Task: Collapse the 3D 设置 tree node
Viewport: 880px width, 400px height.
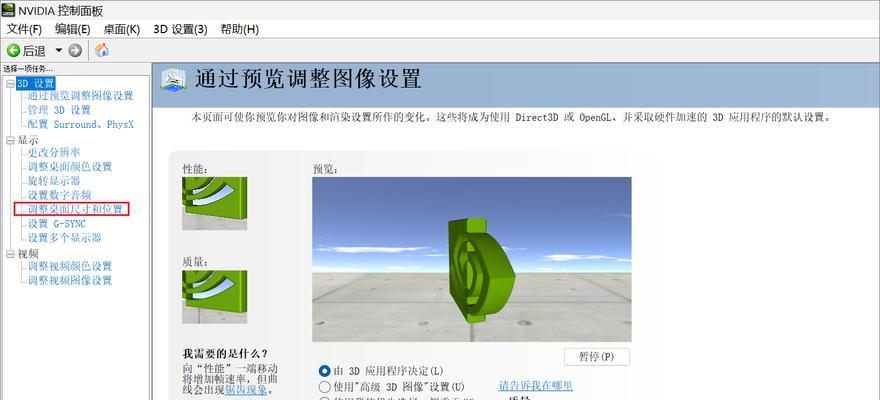Action: pyautogui.click(x=10, y=84)
